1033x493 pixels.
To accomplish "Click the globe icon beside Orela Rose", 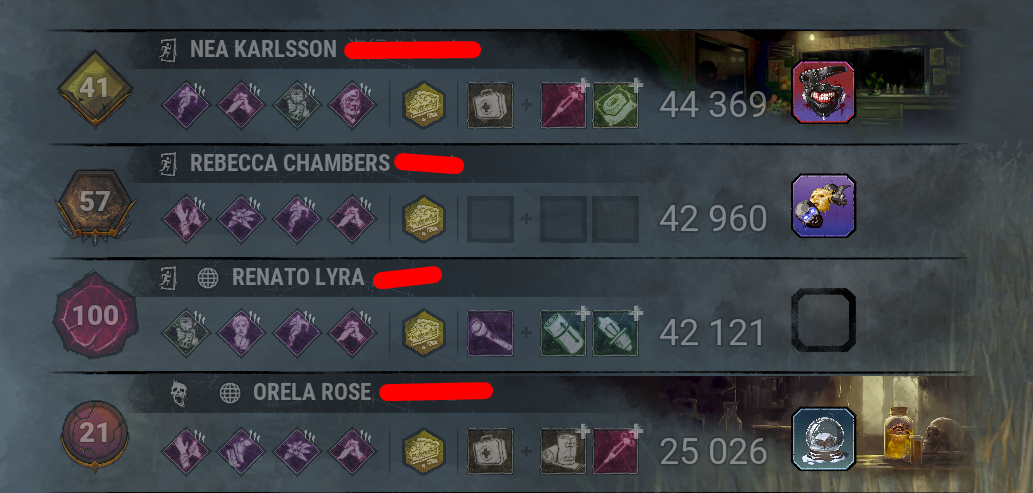I will pyautogui.click(x=229, y=393).
